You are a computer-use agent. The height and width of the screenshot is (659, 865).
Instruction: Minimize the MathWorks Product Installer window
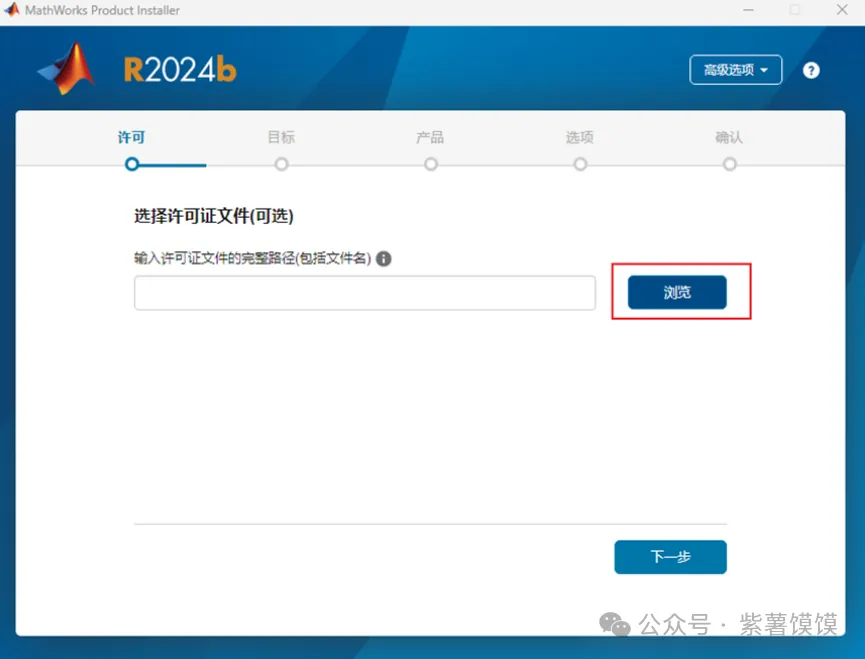pyautogui.click(x=749, y=10)
